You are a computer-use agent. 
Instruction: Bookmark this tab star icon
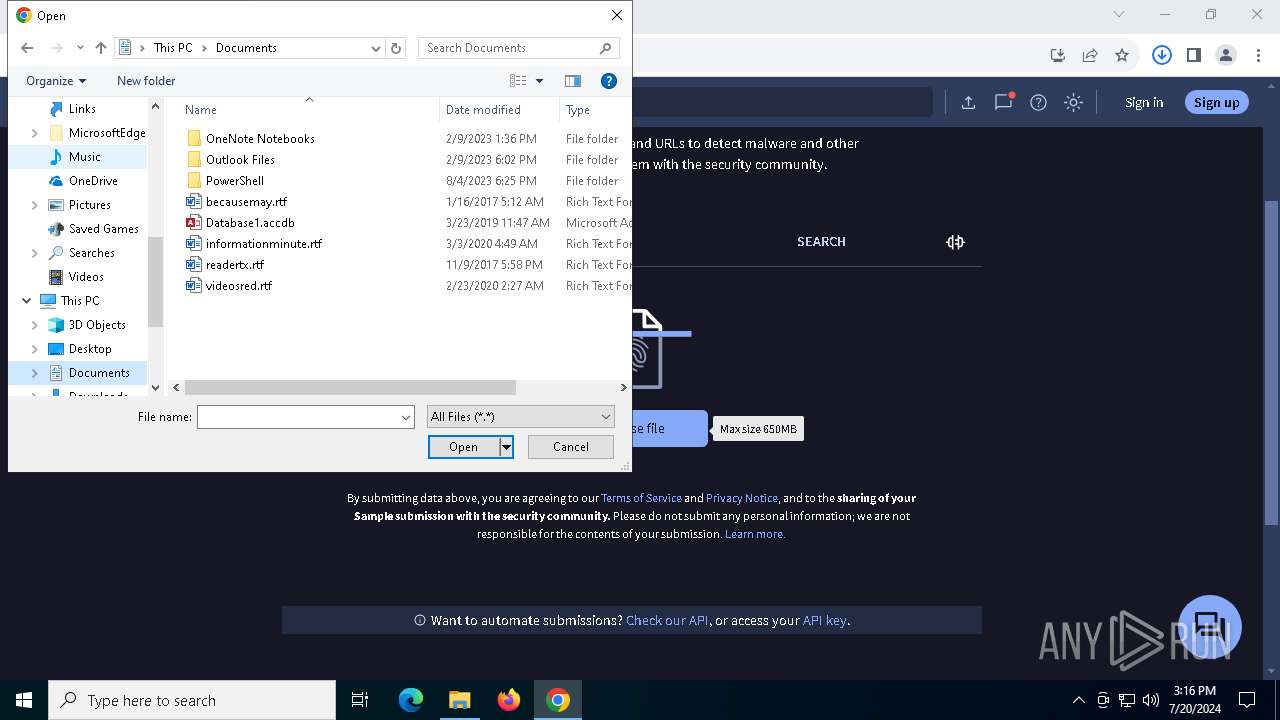point(1122,56)
